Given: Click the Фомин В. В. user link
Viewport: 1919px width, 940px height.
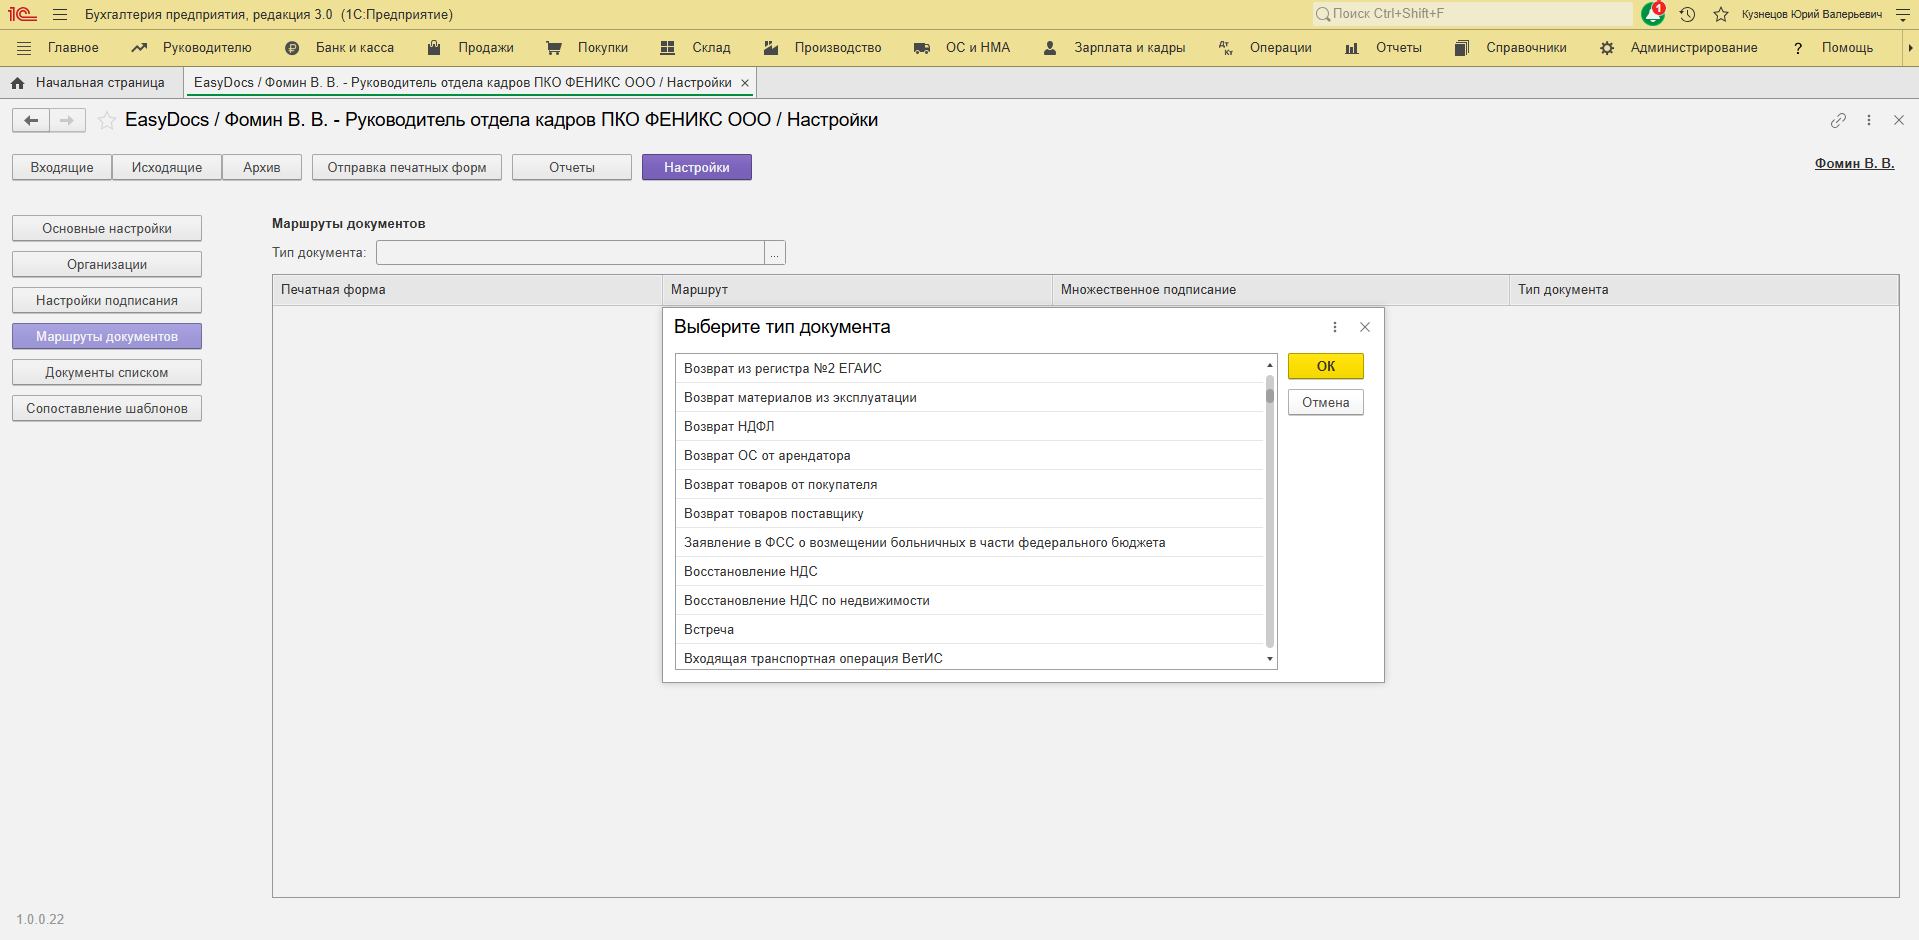Looking at the screenshot, I should (x=1854, y=163).
